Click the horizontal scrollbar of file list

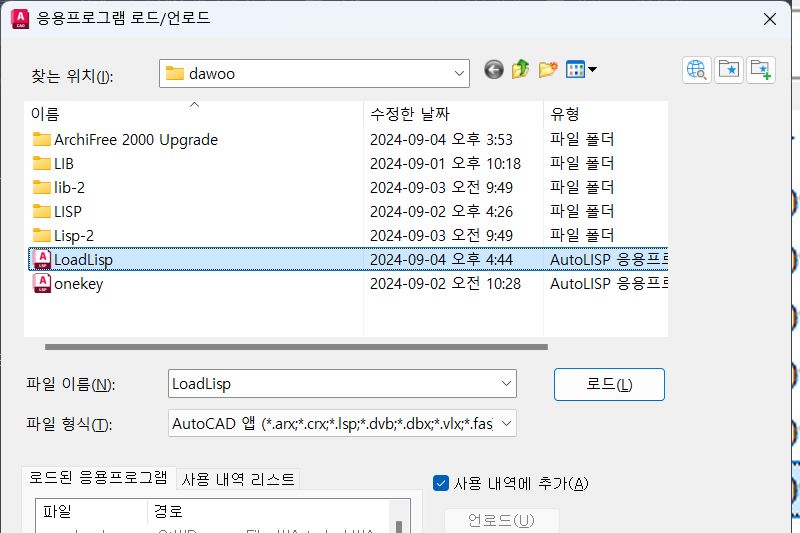pos(296,347)
